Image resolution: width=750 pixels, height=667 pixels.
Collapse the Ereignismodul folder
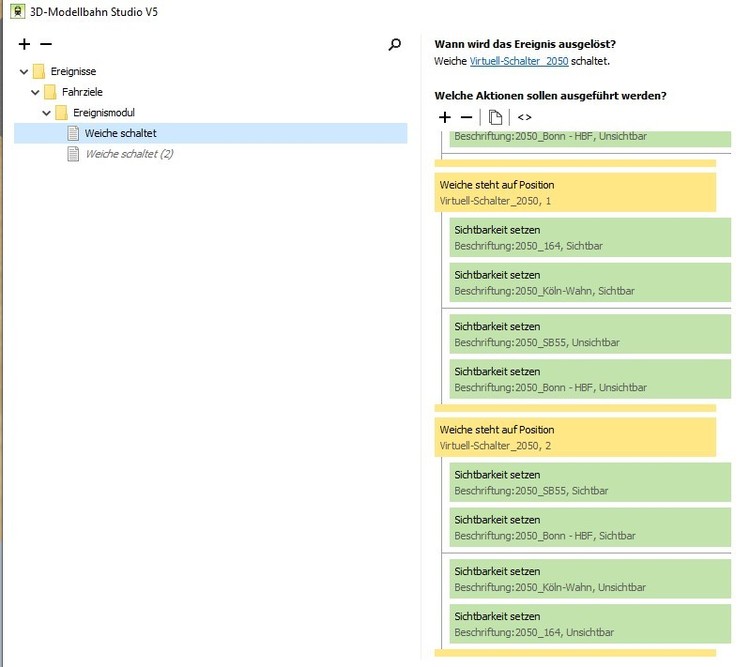46,113
